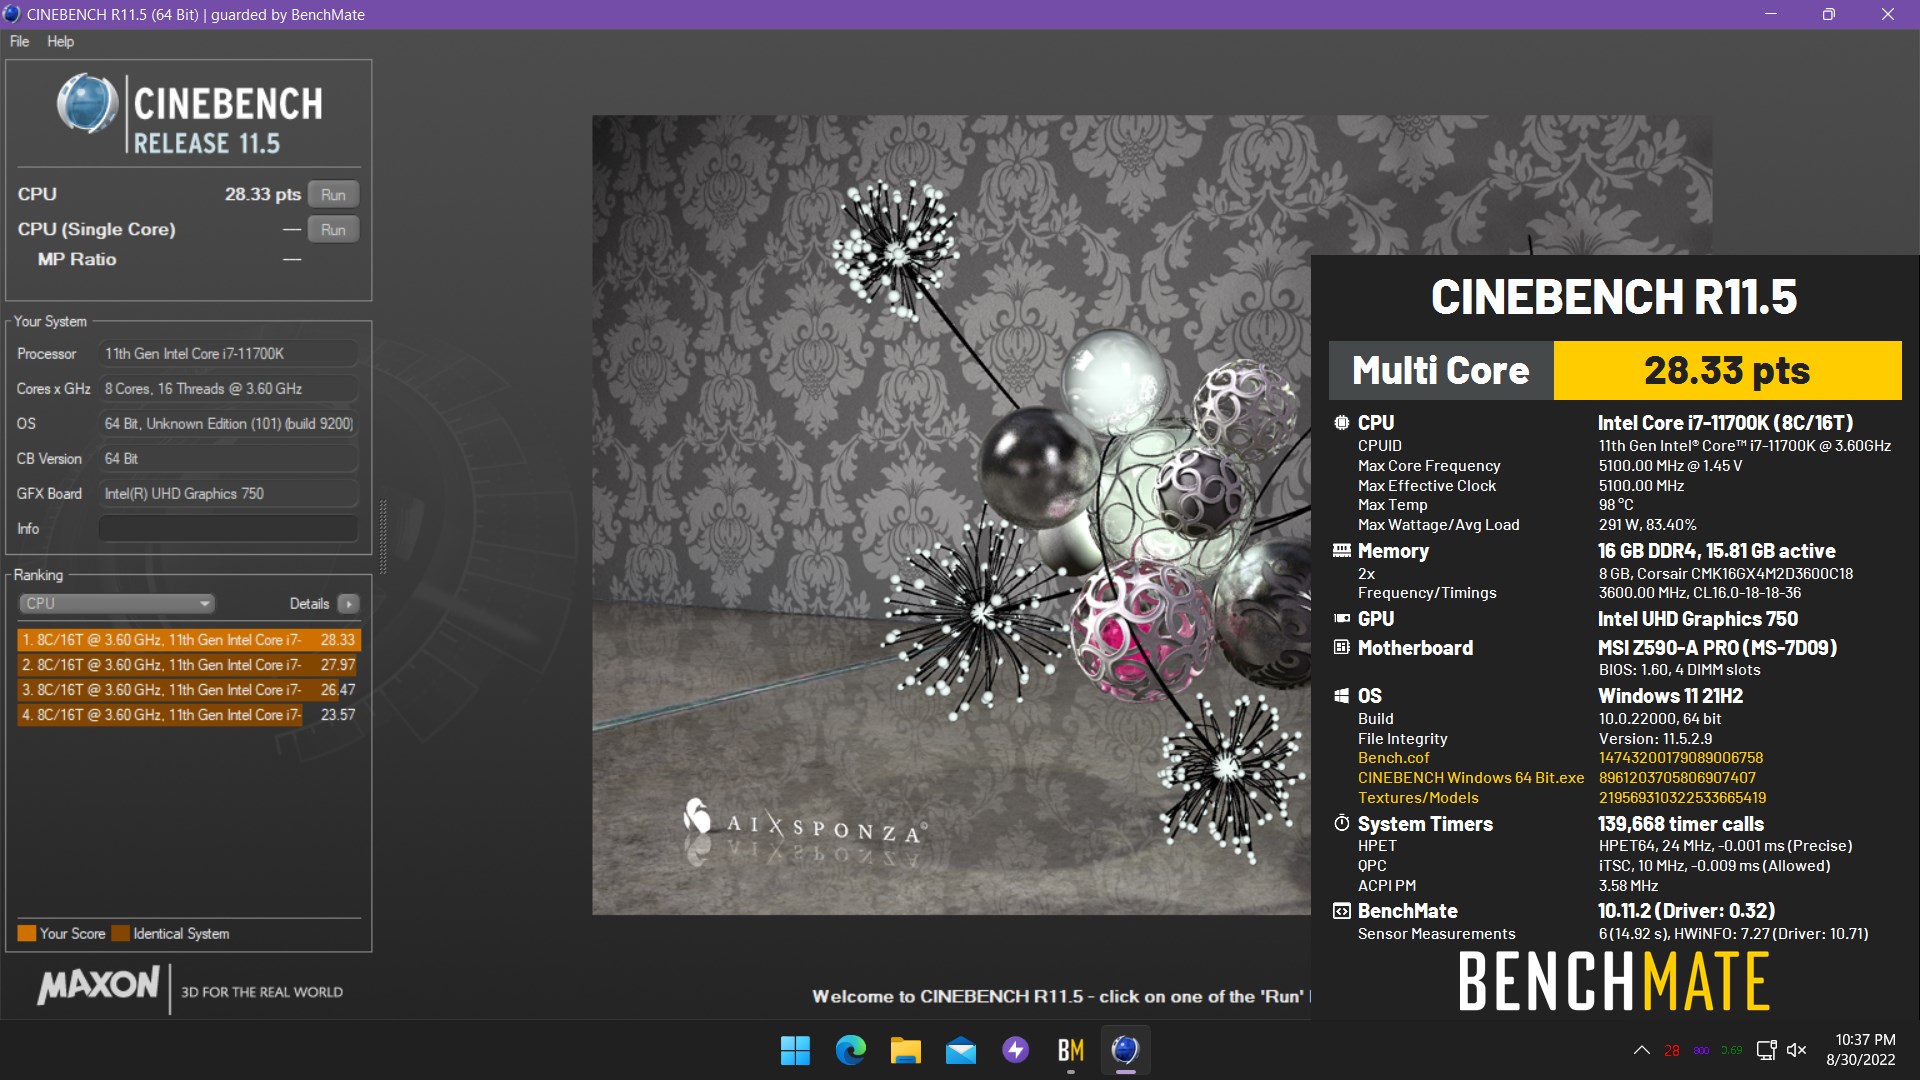Click the CINEBENCH Windows 64 Bit.exe entry

click(x=1471, y=778)
